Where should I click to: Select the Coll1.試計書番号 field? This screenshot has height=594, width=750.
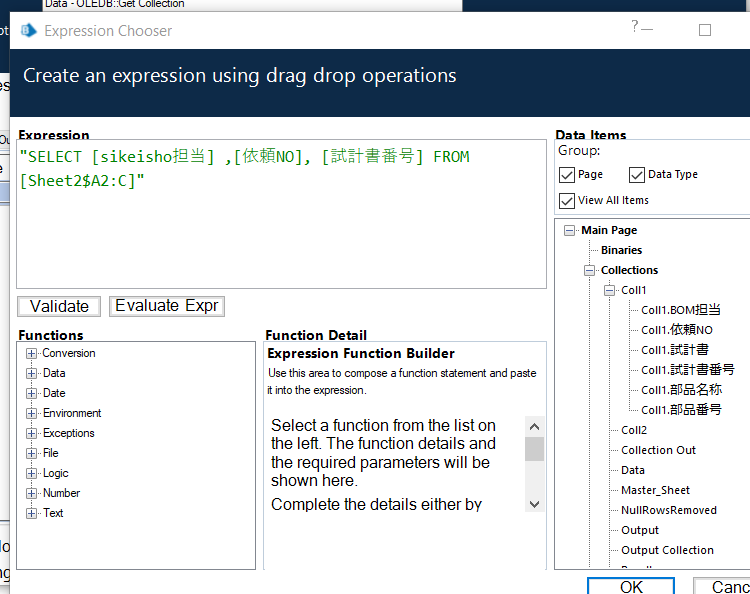pyautogui.click(x=687, y=370)
